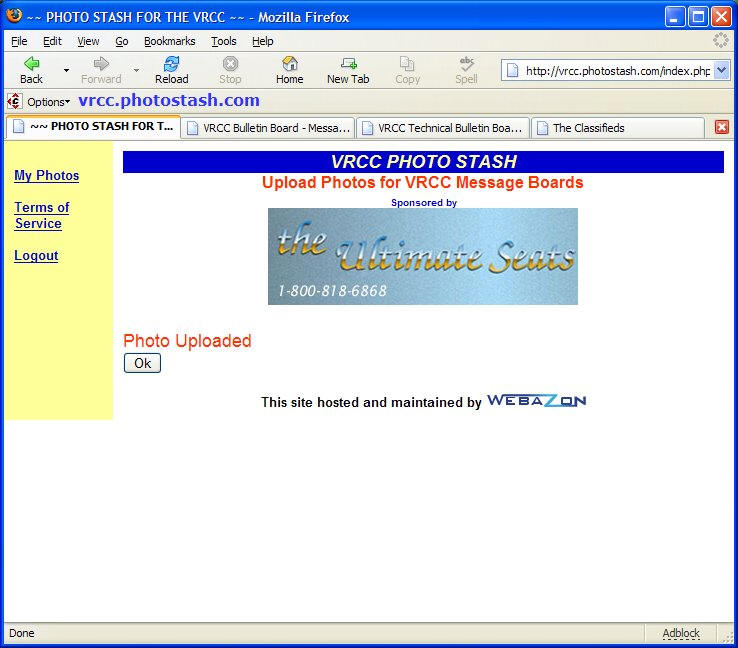Image resolution: width=738 pixels, height=648 pixels.
Task: Click the page icon in the URL bar
Action: click(x=513, y=71)
